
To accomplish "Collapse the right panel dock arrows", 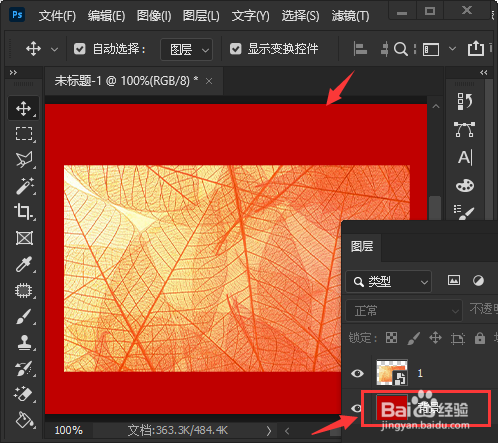I will pyautogui.click(x=484, y=72).
